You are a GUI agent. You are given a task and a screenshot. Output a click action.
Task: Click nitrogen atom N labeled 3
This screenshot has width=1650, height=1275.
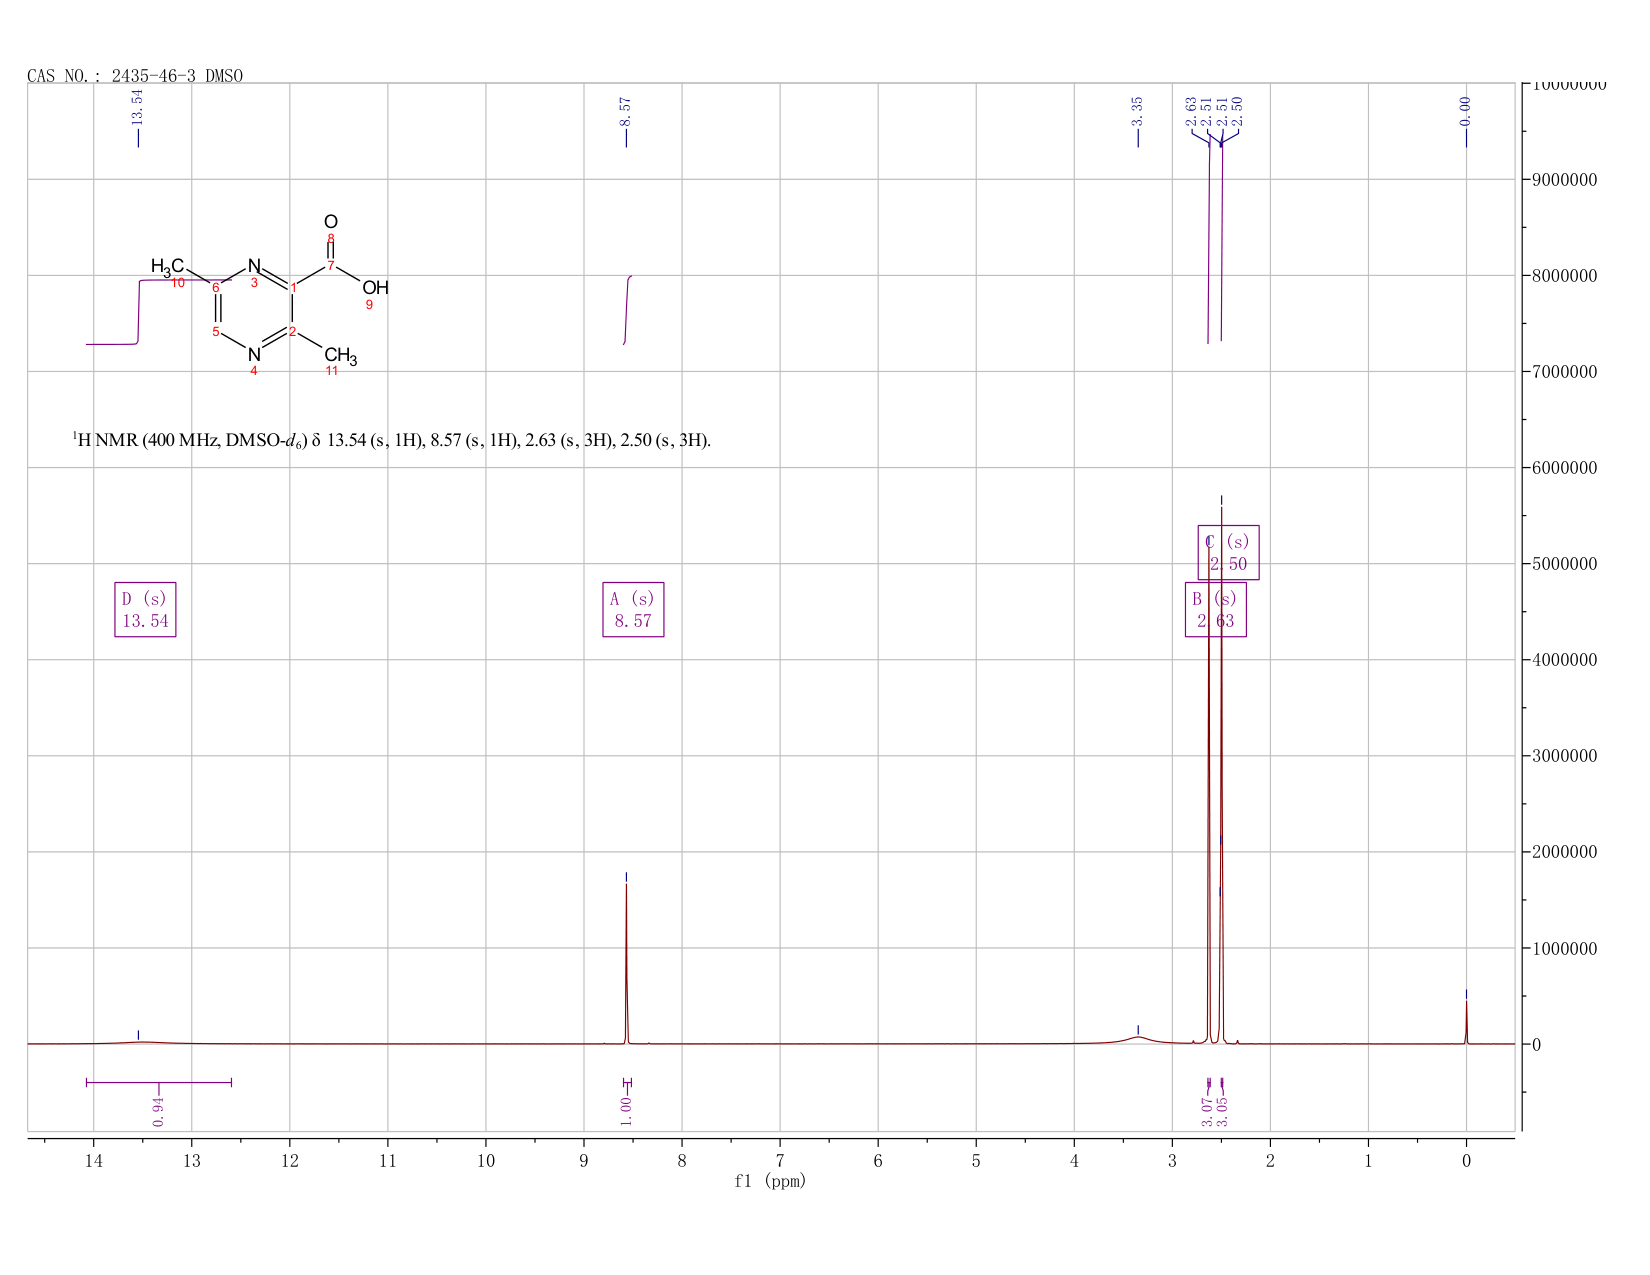click(x=254, y=266)
